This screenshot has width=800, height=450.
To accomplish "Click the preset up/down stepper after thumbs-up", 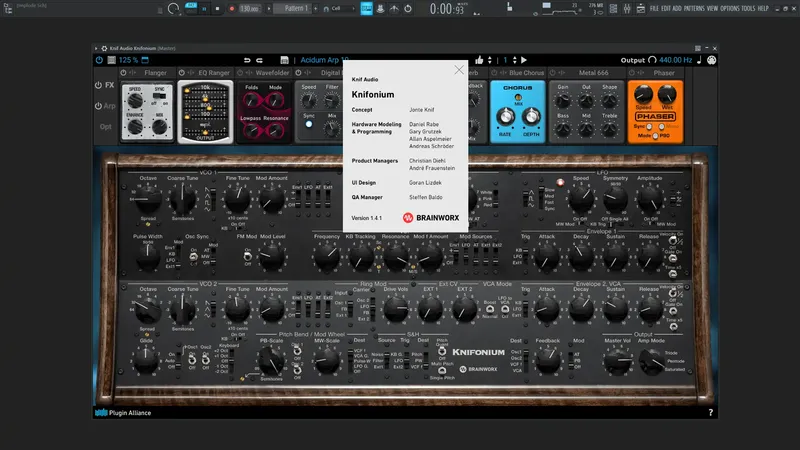I will [490, 60].
